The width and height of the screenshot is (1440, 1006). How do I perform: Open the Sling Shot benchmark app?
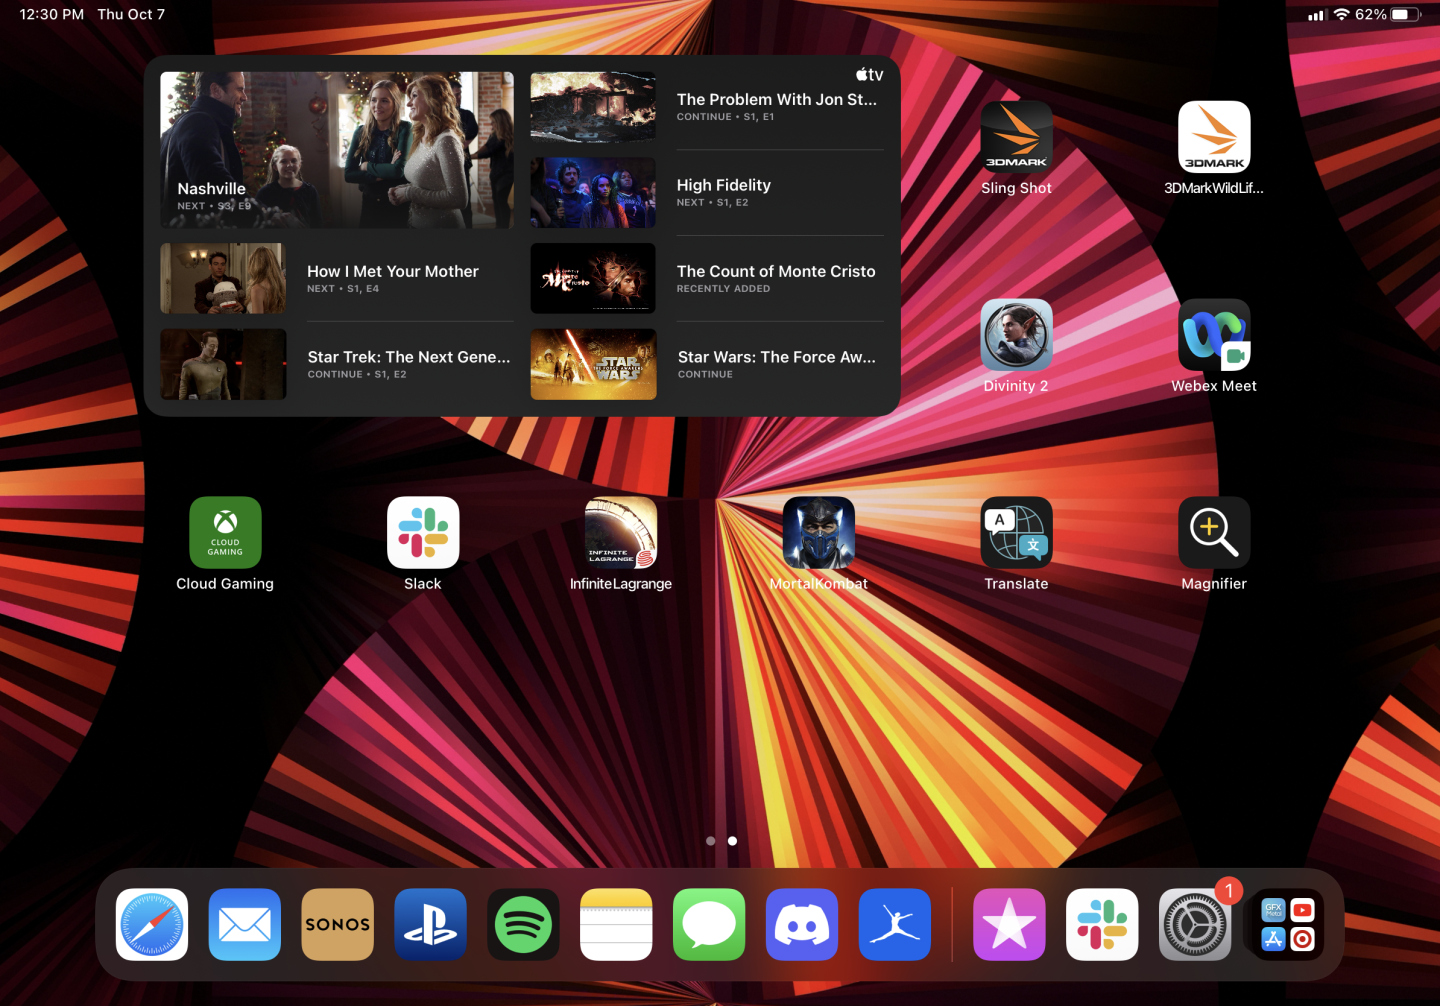(1016, 137)
